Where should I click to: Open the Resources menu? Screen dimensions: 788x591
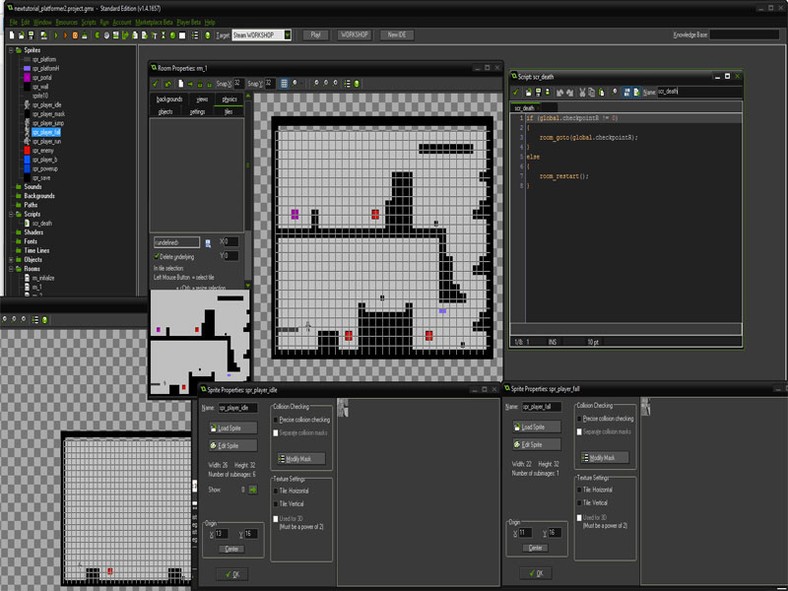[67, 21]
